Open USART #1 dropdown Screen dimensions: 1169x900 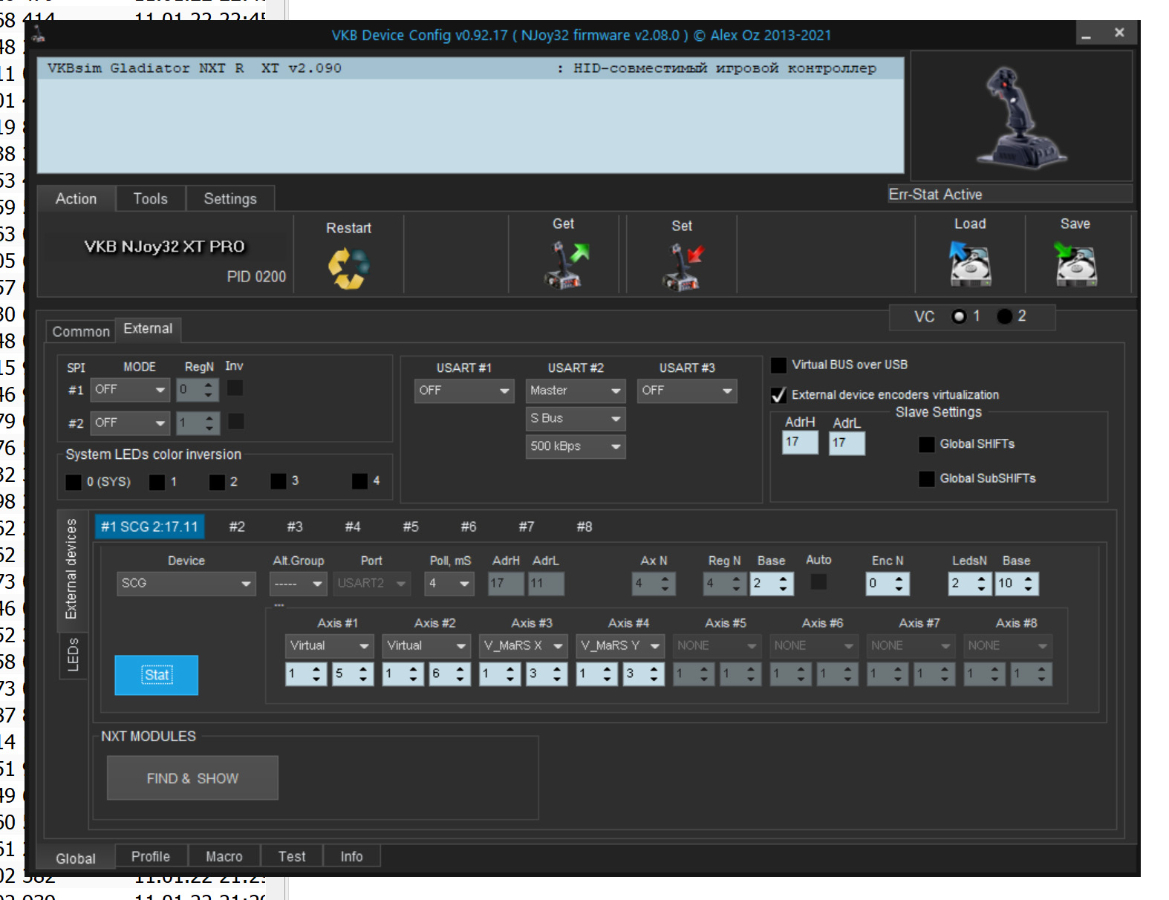pos(464,390)
